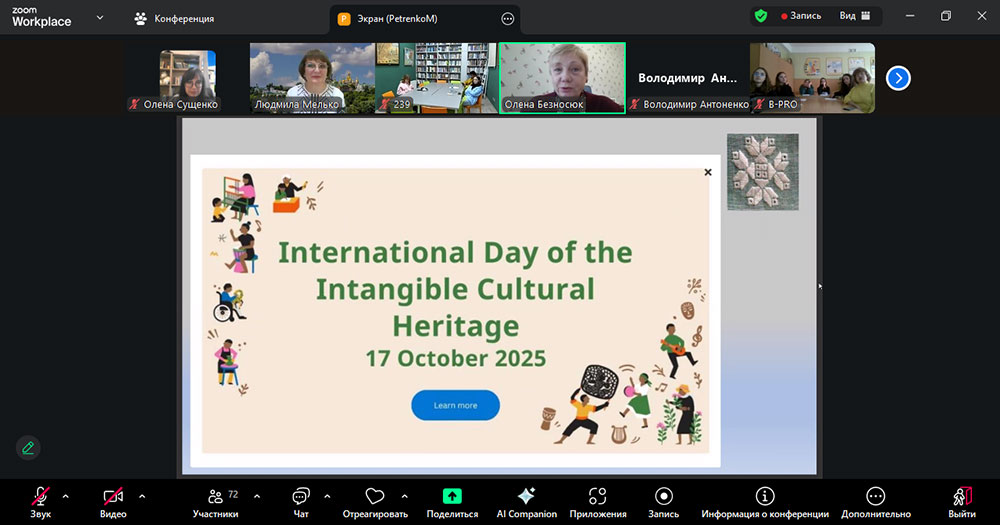Open conference information icon
The image size is (1000, 525).
pos(765,497)
